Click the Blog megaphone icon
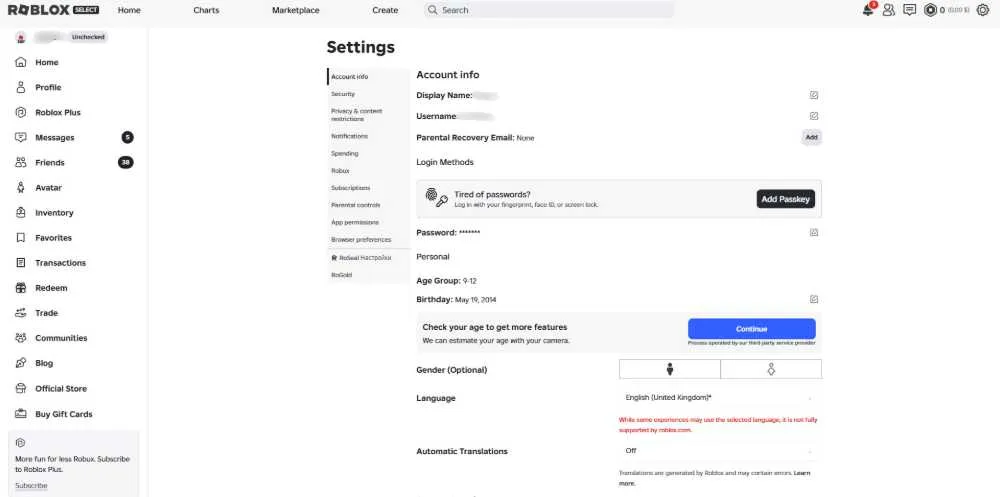This screenshot has height=497, width=1000. coord(21,363)
